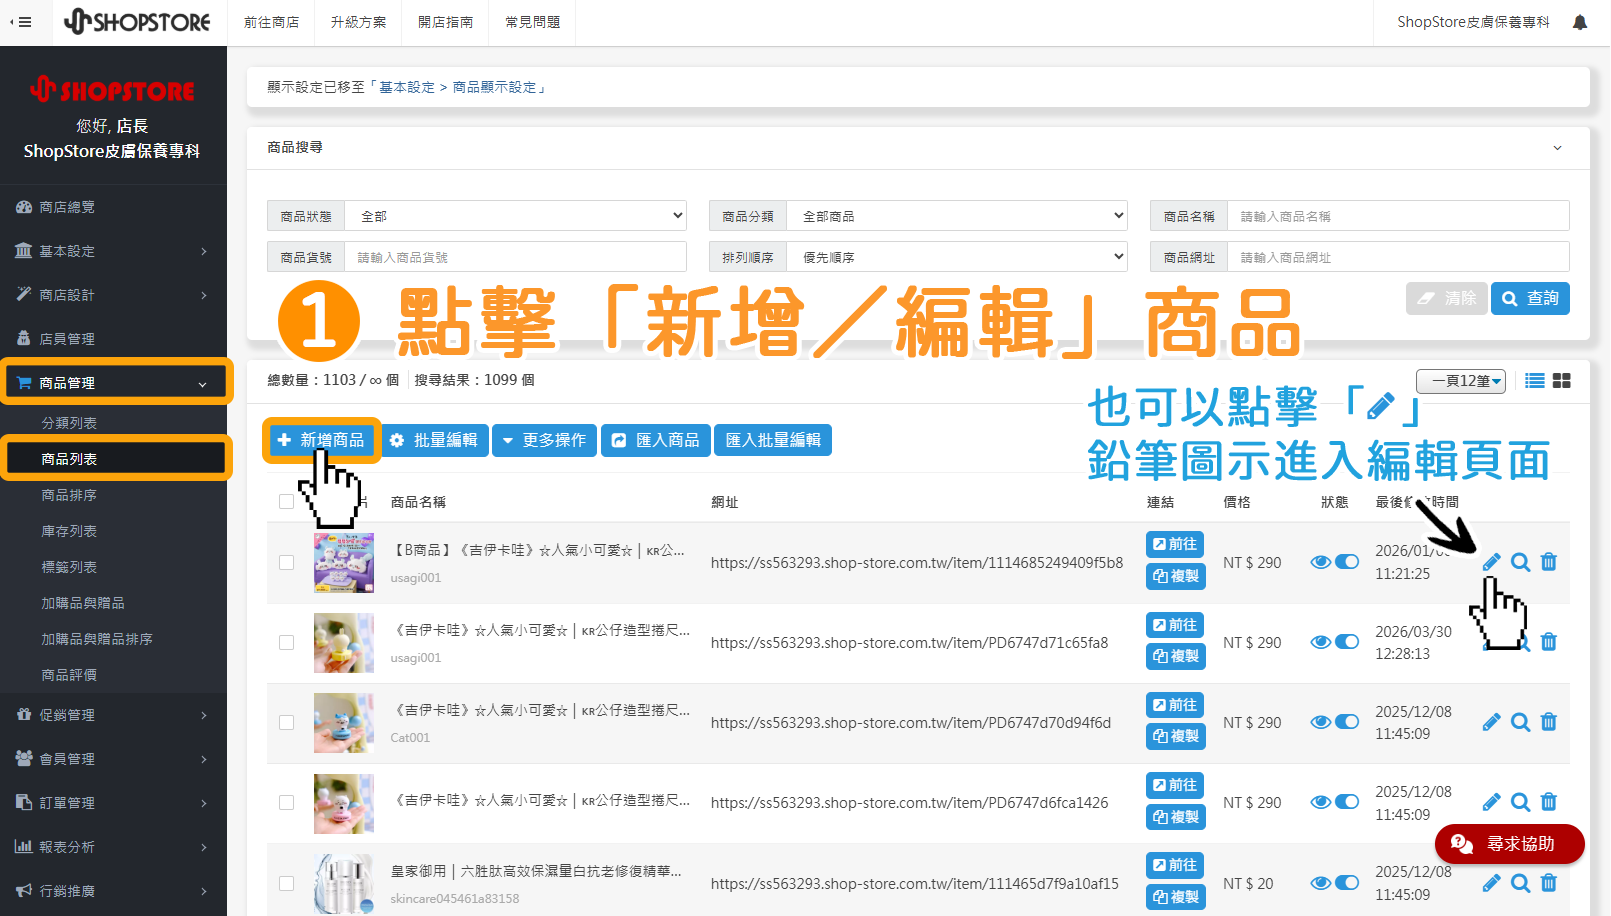This screenshot has width=1611, height=916.
Task: Open the notification bell
Action: (1578, 21)
